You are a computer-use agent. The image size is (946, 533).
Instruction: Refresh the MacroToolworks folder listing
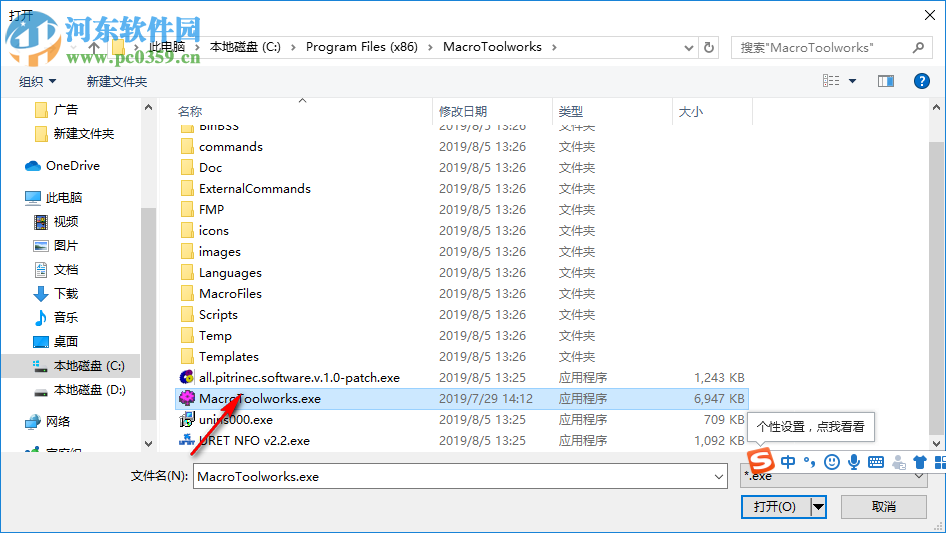click(x=709, y=47)
